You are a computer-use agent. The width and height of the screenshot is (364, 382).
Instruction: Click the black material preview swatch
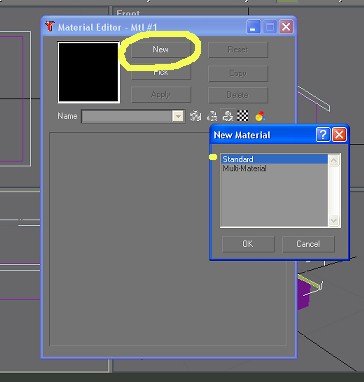coord(89,72)
